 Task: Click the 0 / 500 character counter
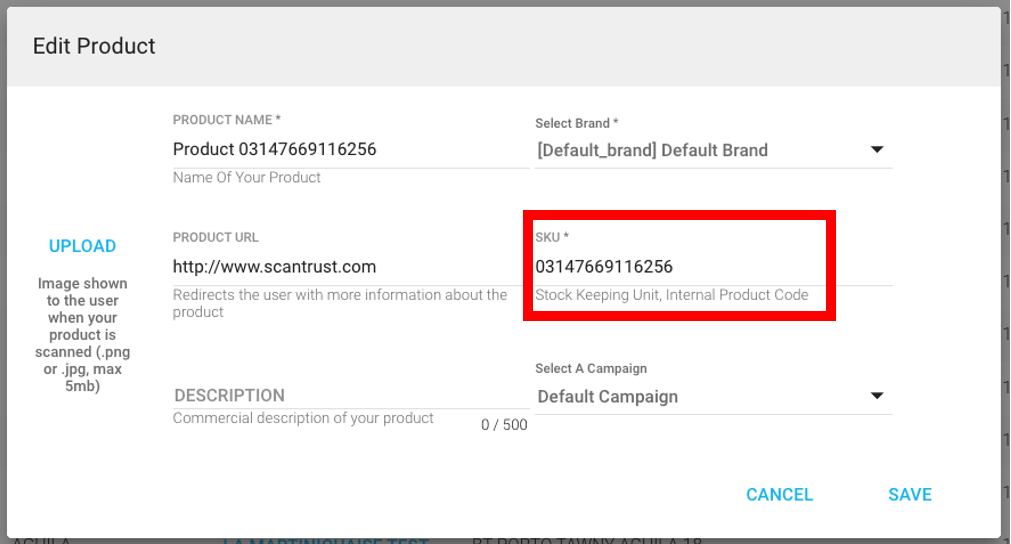click(x=504, y=425)
